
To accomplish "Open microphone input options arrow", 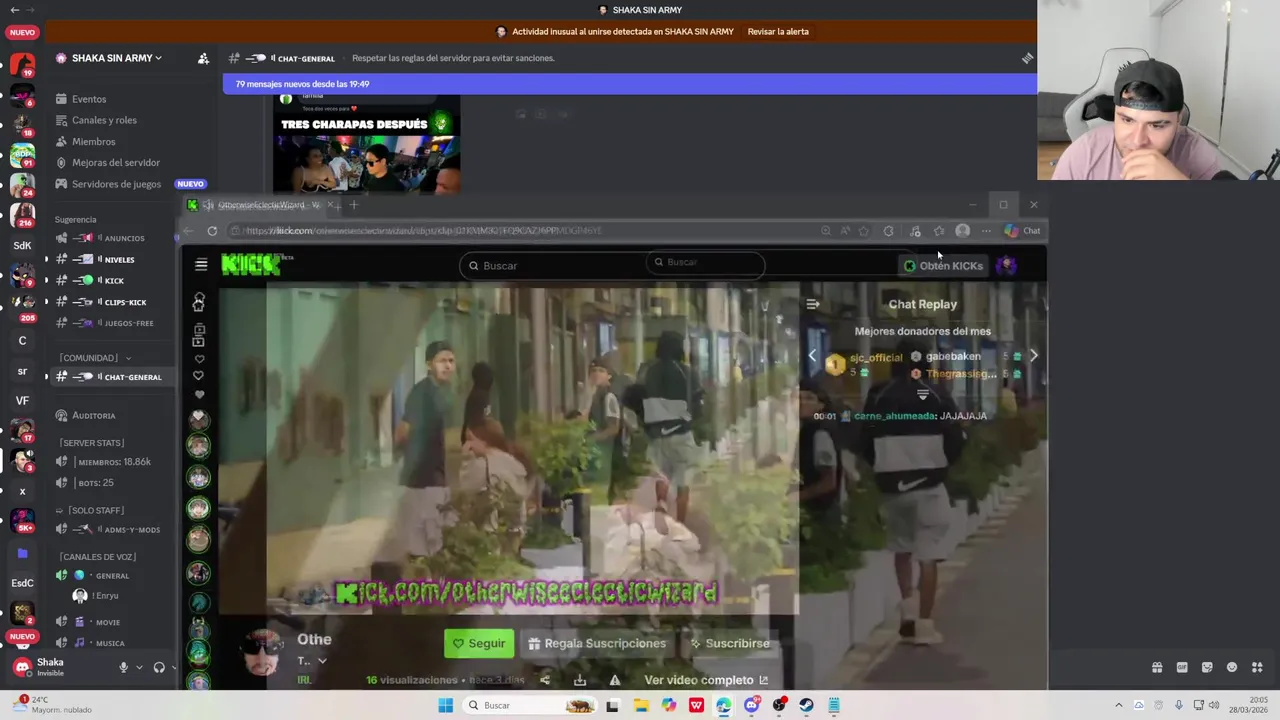I will pyautogui.click(x=139, y=667).
